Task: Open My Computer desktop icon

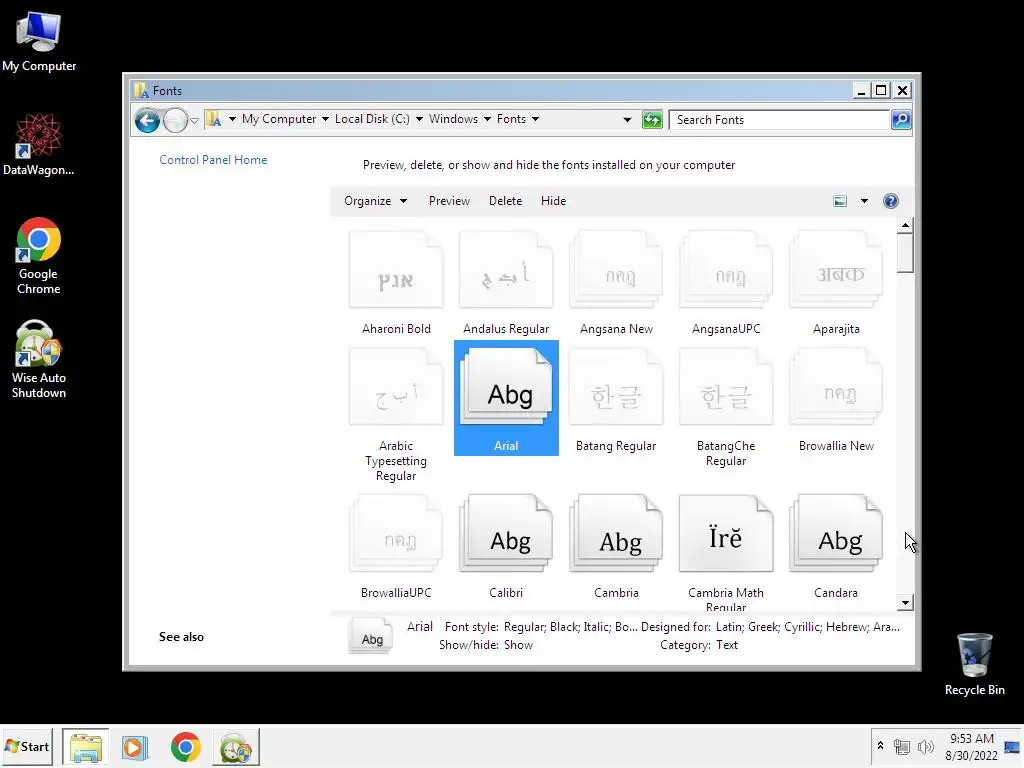Action: coord(39,42)
